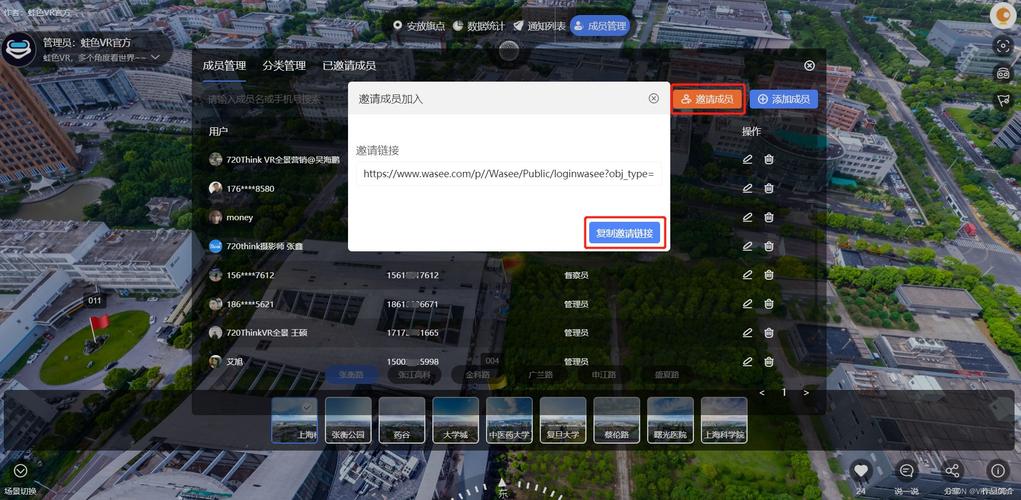Click the invitation link URL field

(509, 174)
